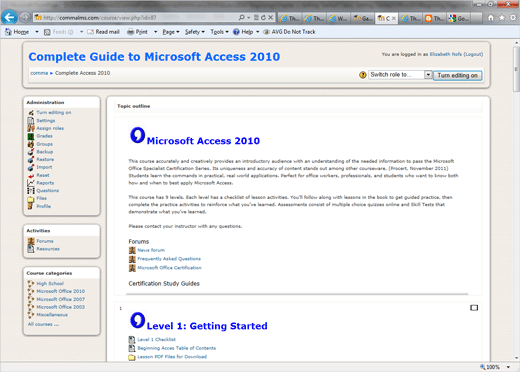
Task: Open Beginning Acces Table of Contents link
Action: pos(177,348)
